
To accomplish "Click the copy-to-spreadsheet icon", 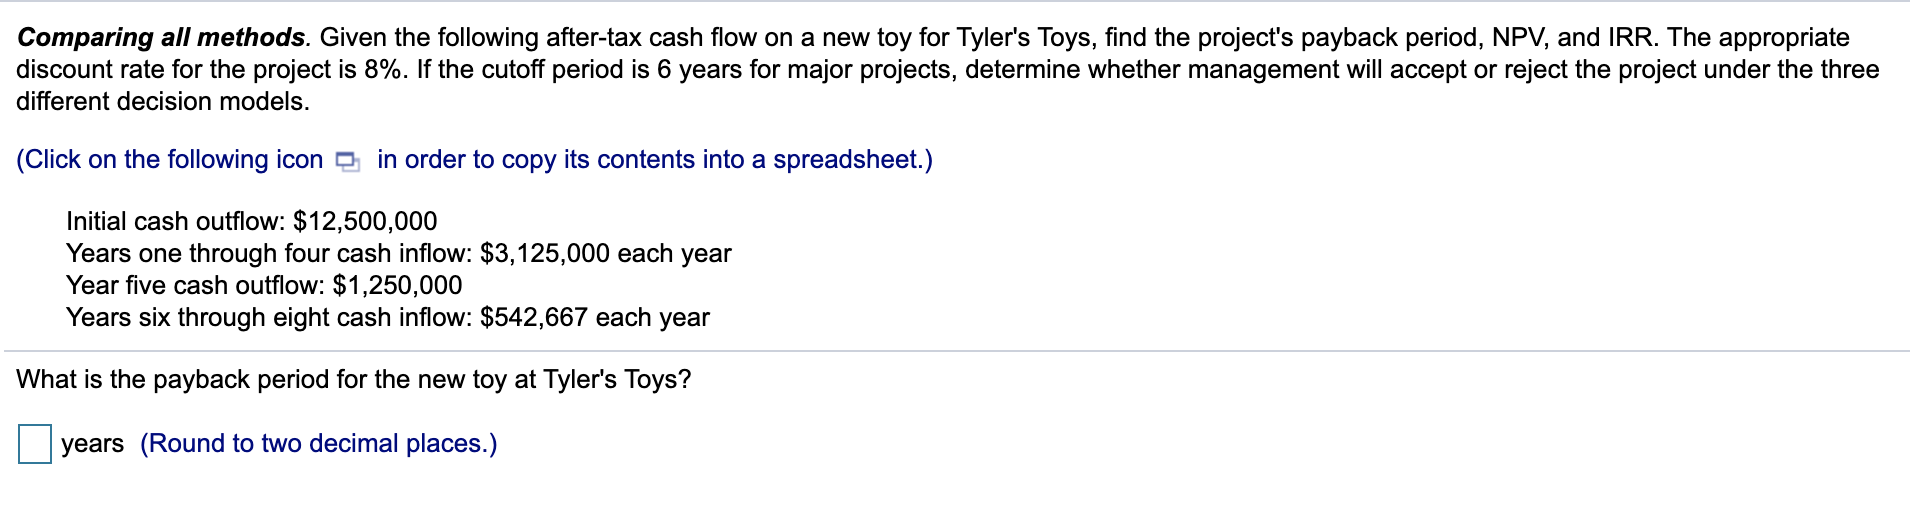I will click(348, 161).
